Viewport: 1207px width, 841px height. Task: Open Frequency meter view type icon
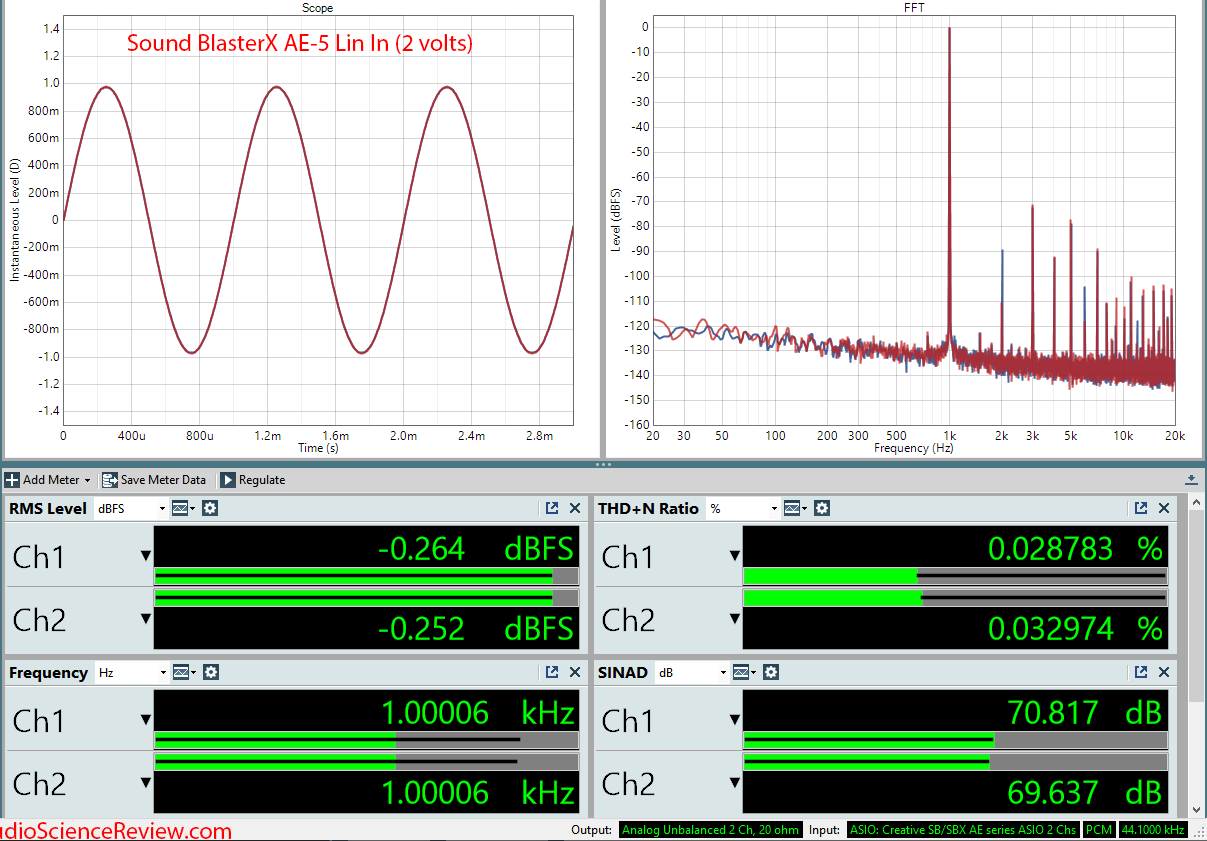[x=183, y=673]
